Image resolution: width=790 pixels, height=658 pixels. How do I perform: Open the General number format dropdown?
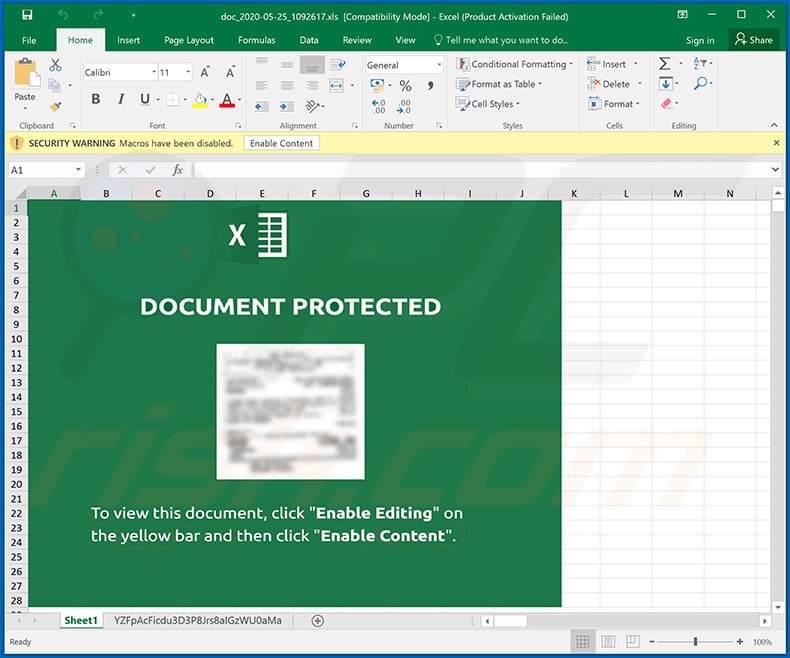pos(439,64)
